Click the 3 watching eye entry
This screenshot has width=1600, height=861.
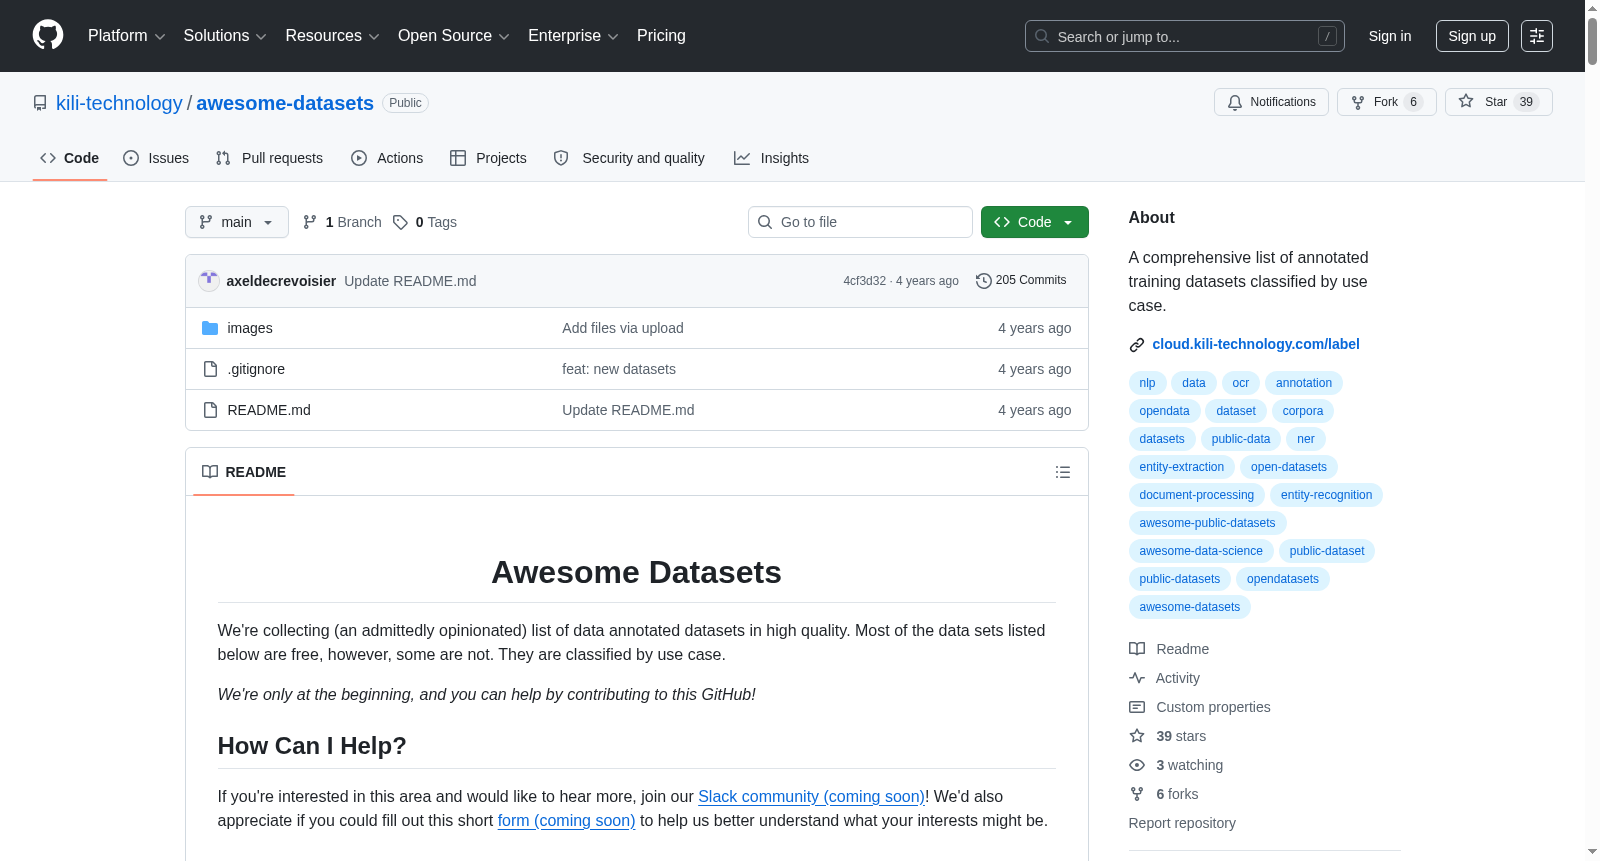tap(1176, 765)
